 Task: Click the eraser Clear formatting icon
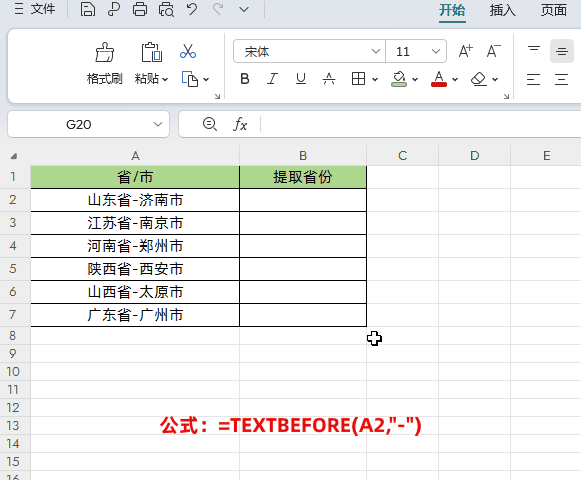pos(478,79)
